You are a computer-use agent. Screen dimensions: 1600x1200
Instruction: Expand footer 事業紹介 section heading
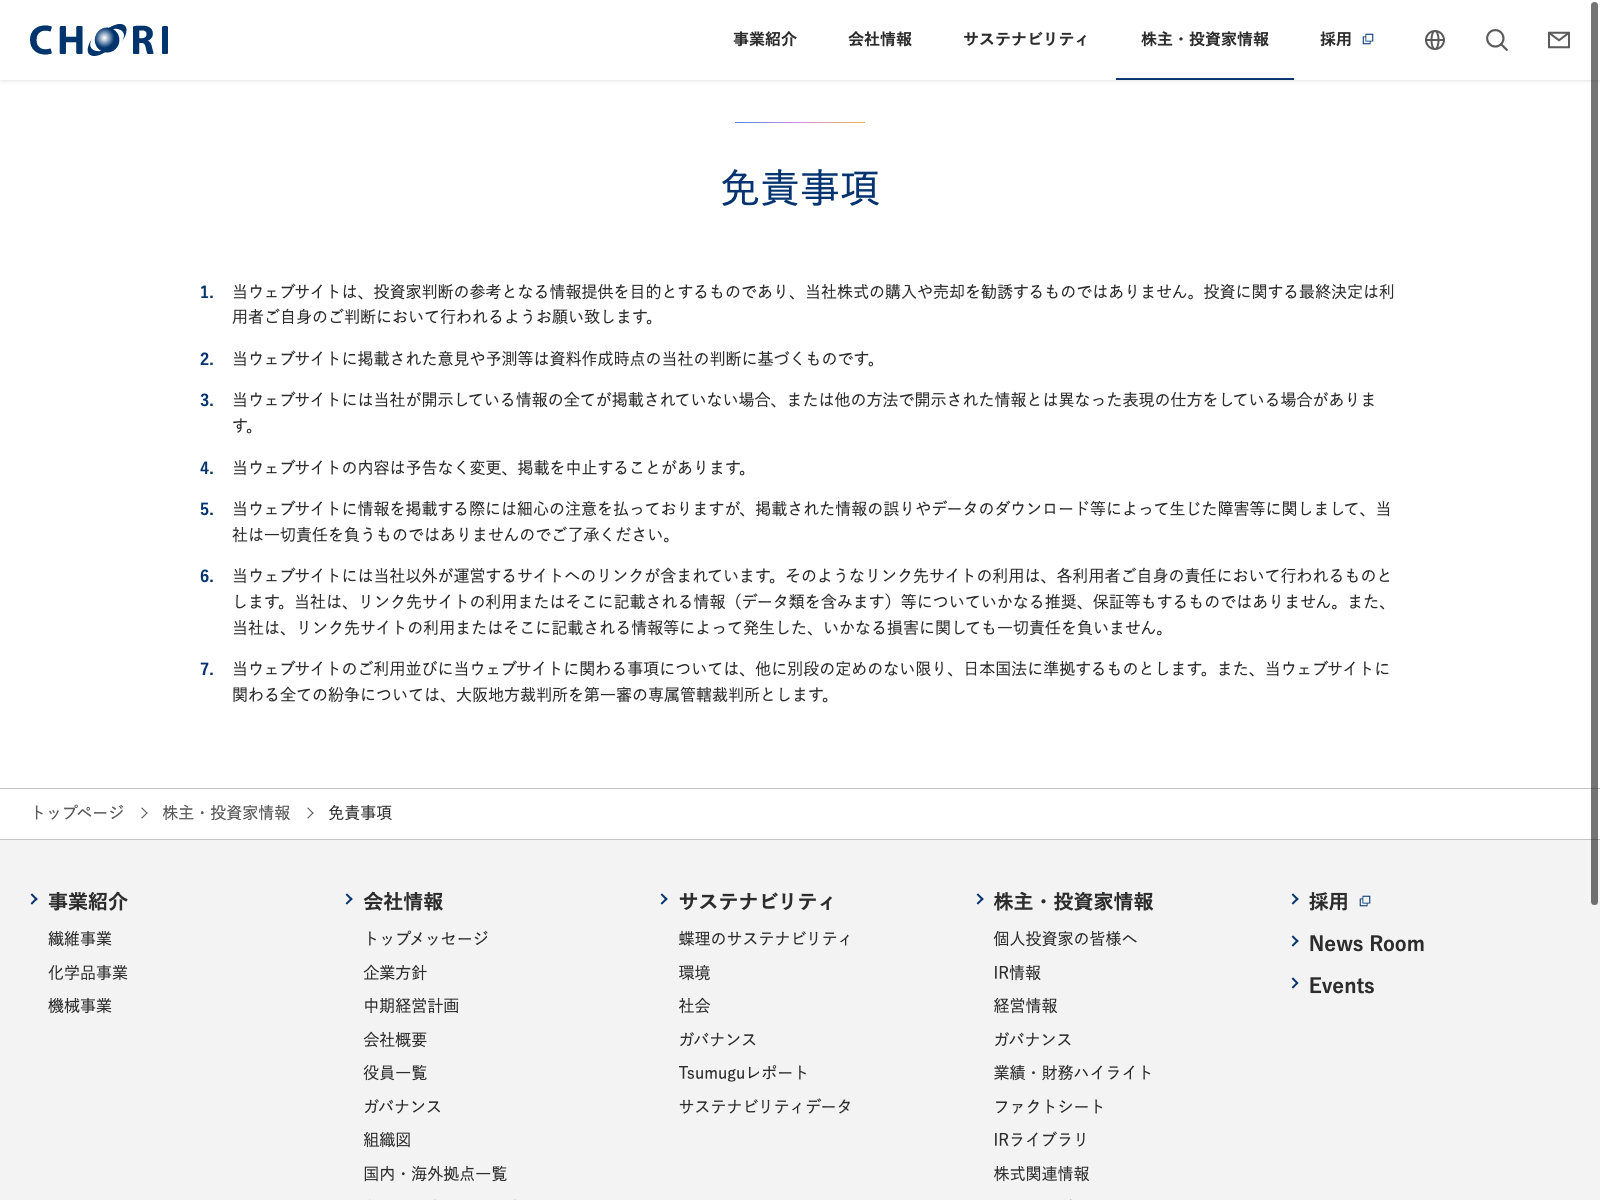tap(88, 901)
